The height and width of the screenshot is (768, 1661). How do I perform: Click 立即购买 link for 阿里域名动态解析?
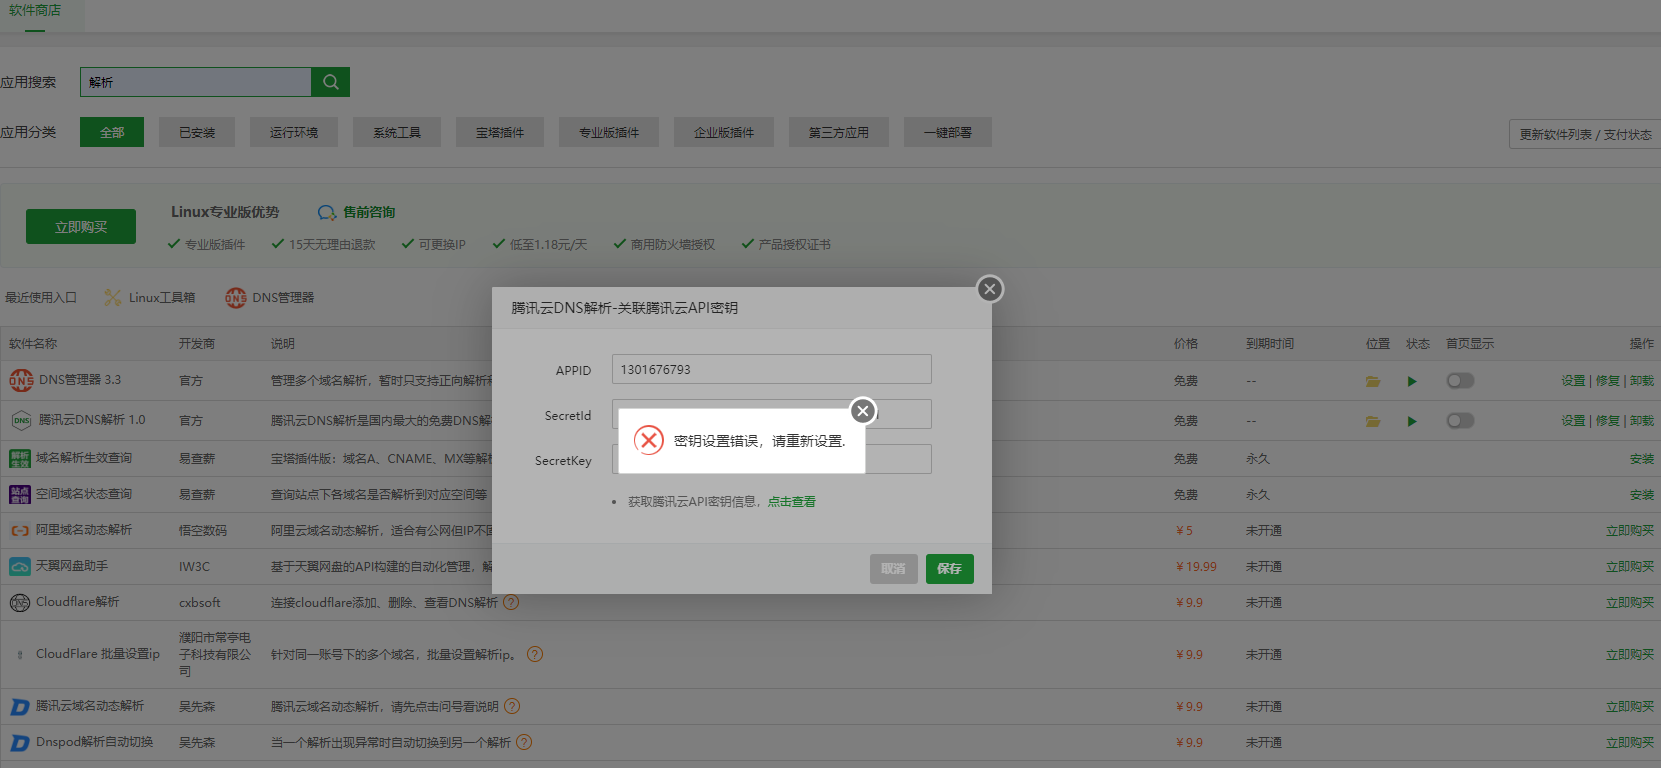pos(1630,531)
